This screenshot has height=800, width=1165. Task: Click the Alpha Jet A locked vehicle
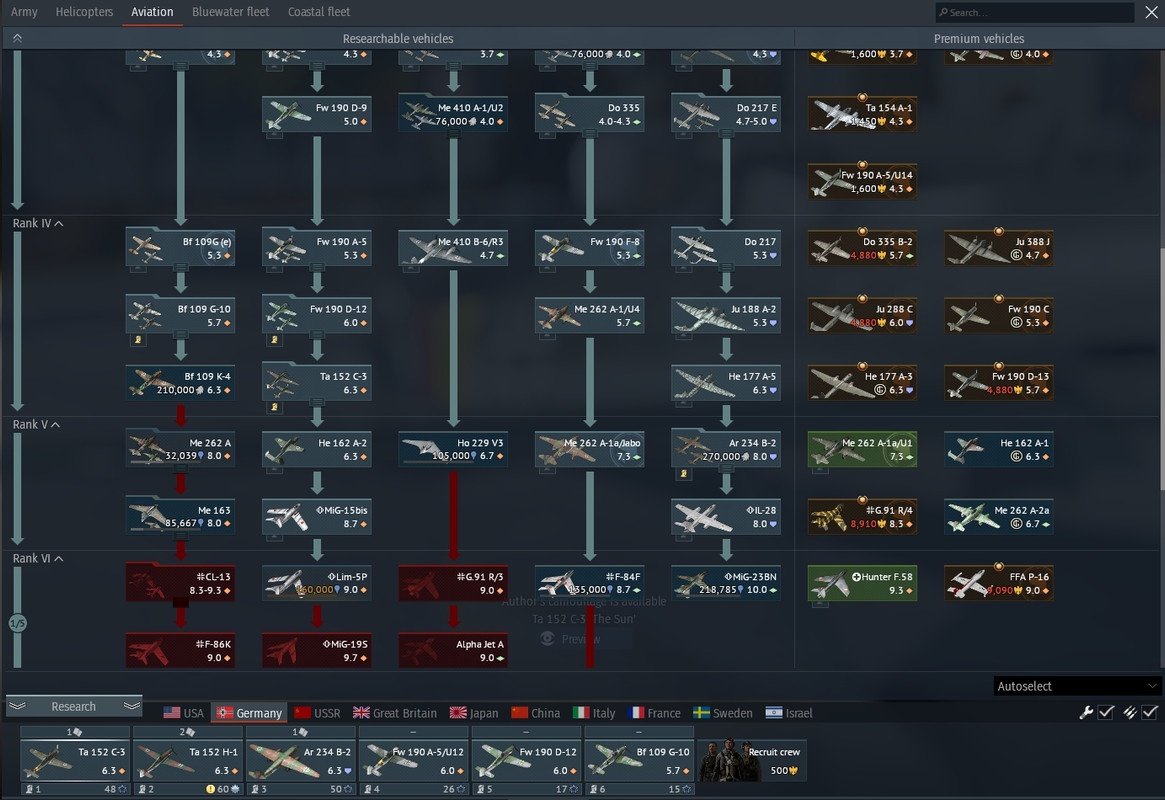click(x=453, y=650)
